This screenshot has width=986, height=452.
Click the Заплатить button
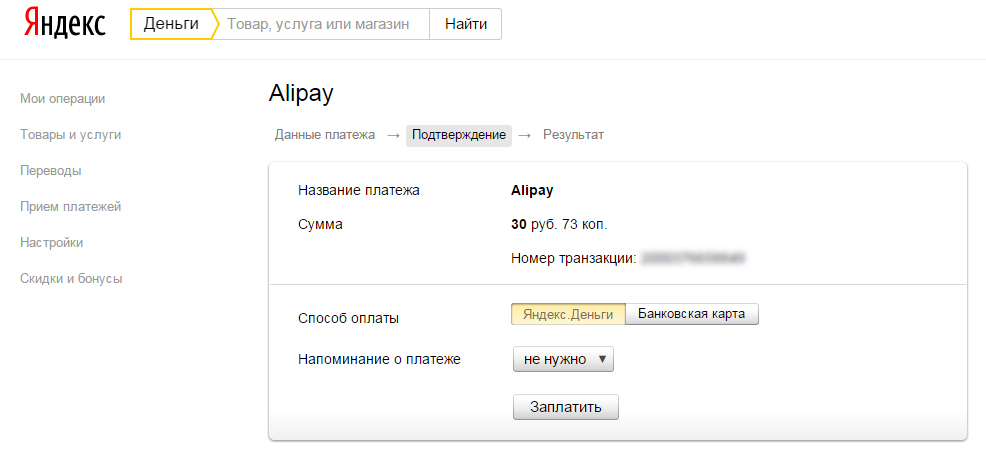pos(566,407)
